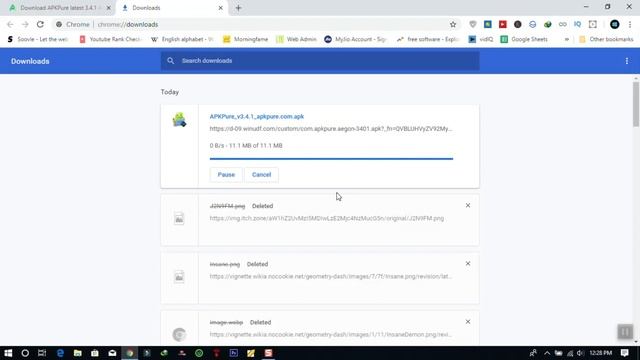Open the Youtube Rank Check bookmark
The image size is (640, 360).
click(110, 39)
